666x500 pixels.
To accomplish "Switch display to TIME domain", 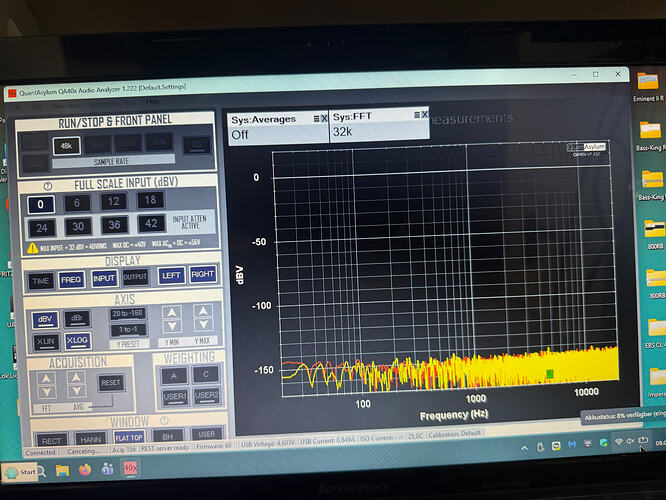I will click(x=41, y=281).
